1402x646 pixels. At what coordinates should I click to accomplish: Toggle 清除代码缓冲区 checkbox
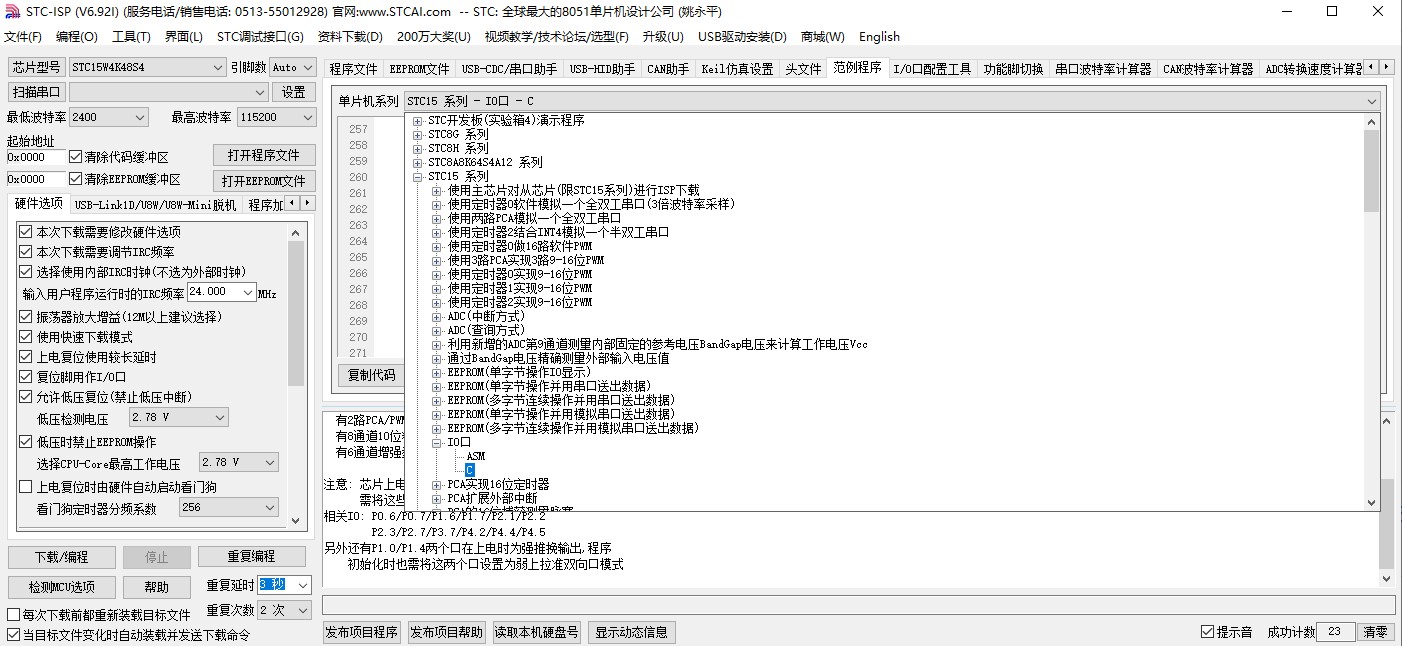pyautogui.click(x=76, y=157)
